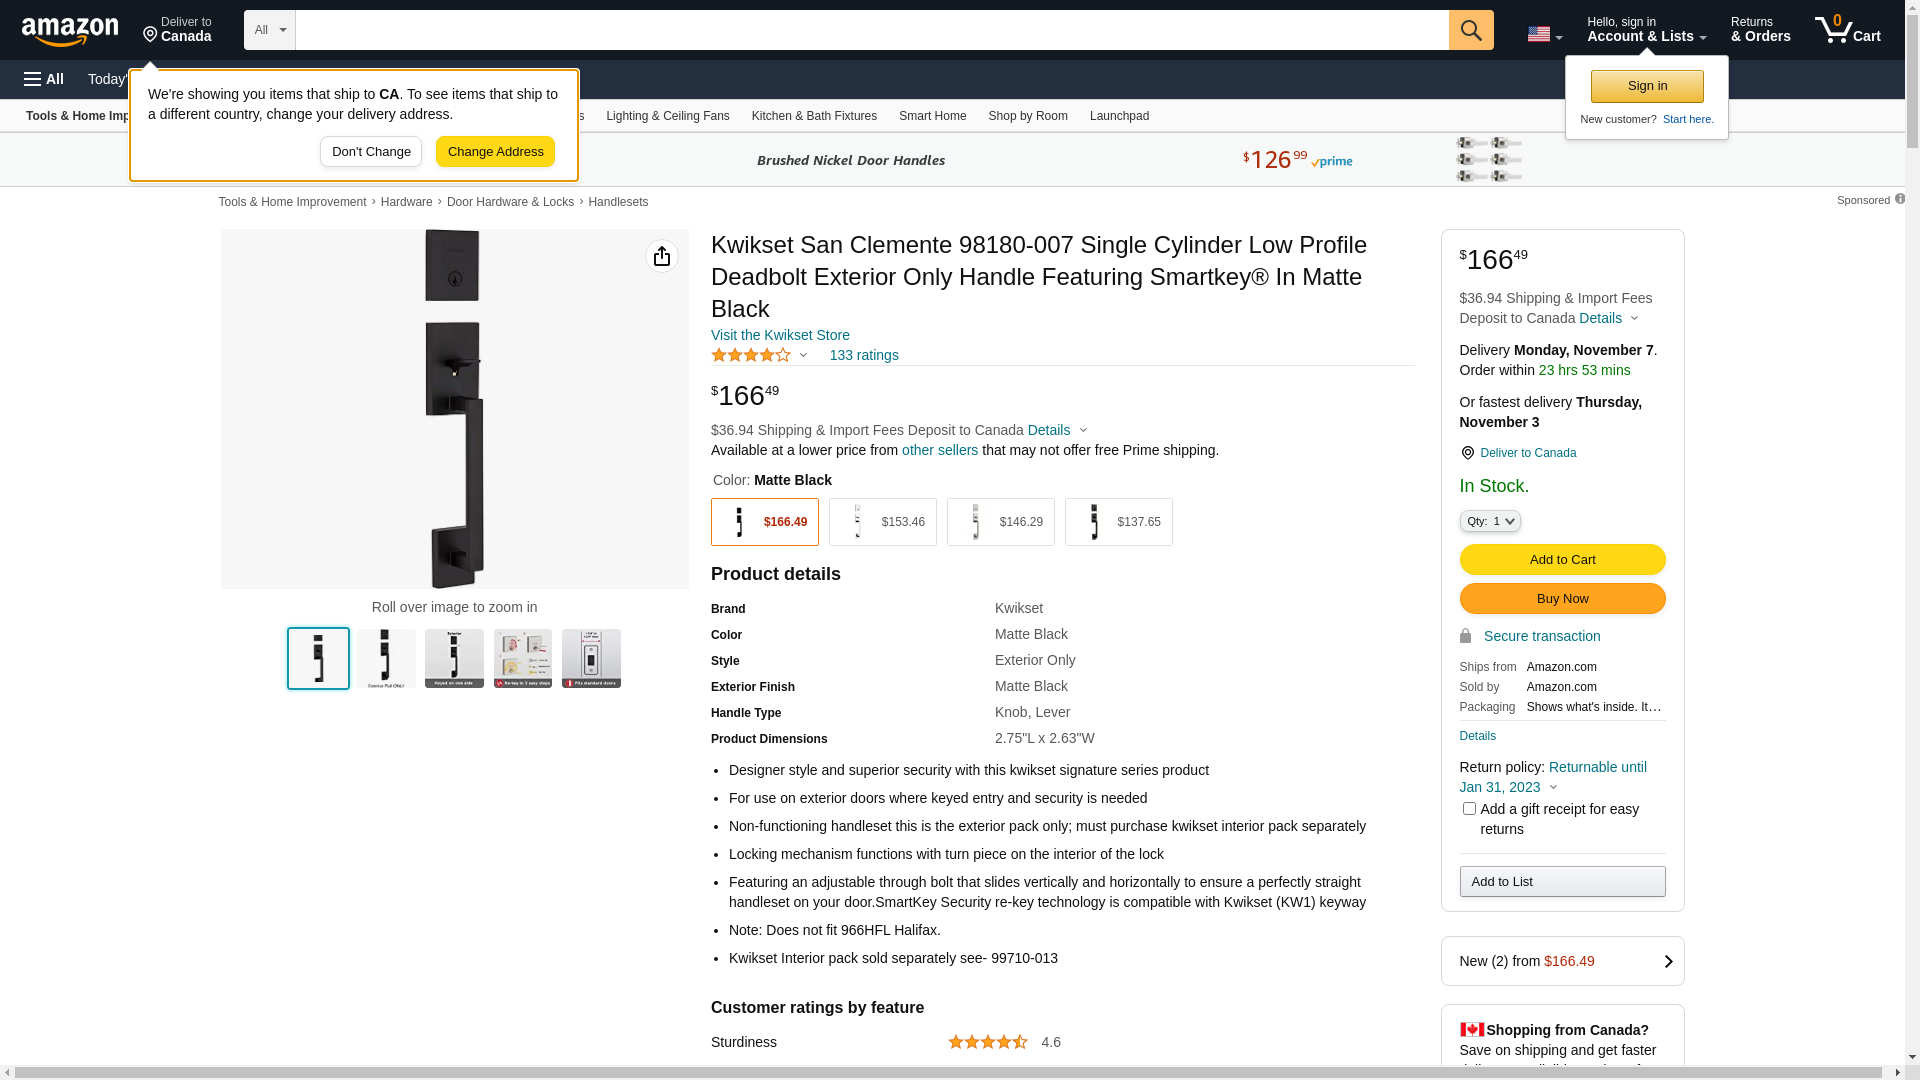Select the $146.29 color swatch
Screen dimensions: 1920x1080
[x=1000, y=522]
